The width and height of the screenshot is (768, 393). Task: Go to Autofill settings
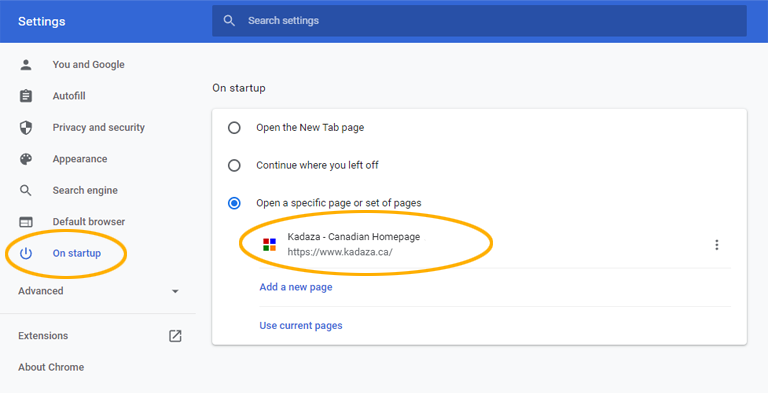click(x=69, y=96)
